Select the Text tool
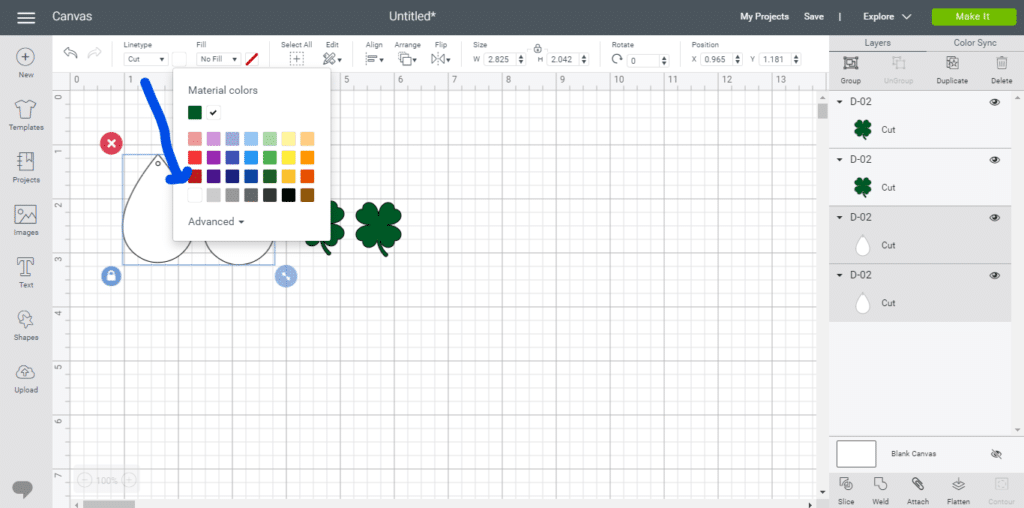The height and width of the screenshot is (508, 1024). point(26,272)
